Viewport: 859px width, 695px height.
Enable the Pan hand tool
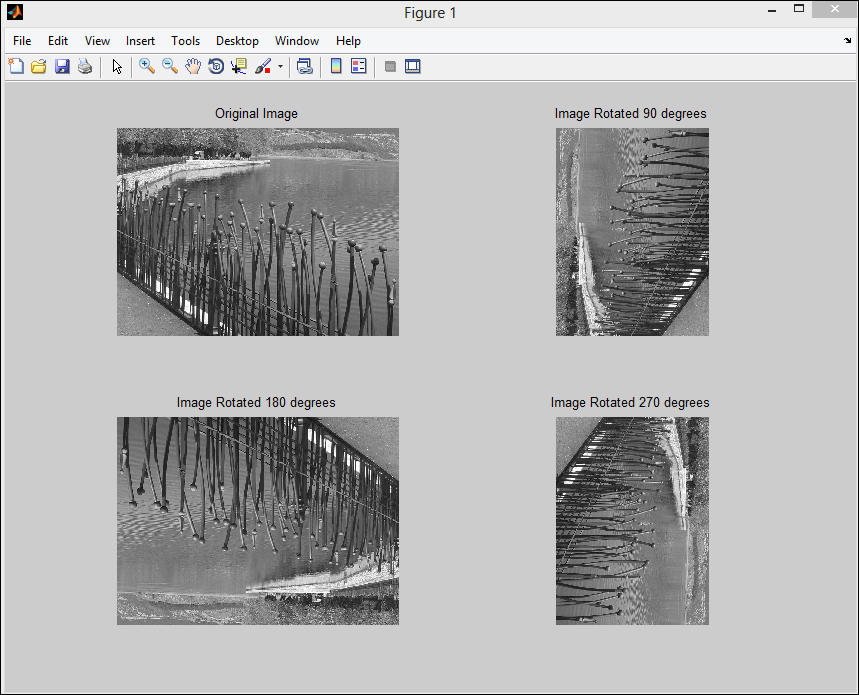tap(192, 66)
